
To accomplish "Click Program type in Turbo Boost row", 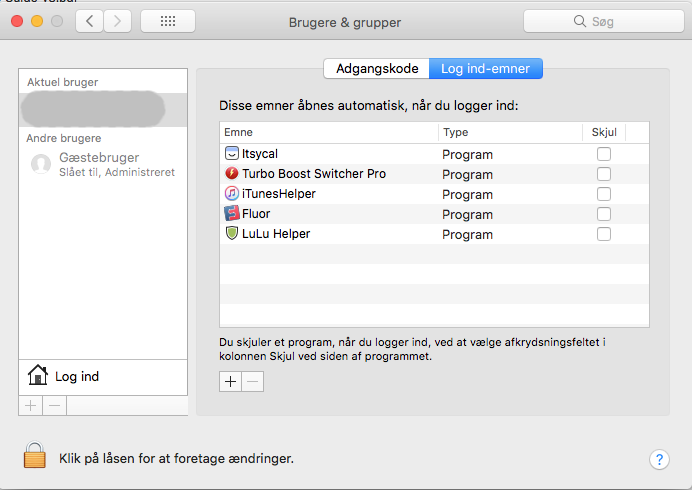I will tap(467, 174).
